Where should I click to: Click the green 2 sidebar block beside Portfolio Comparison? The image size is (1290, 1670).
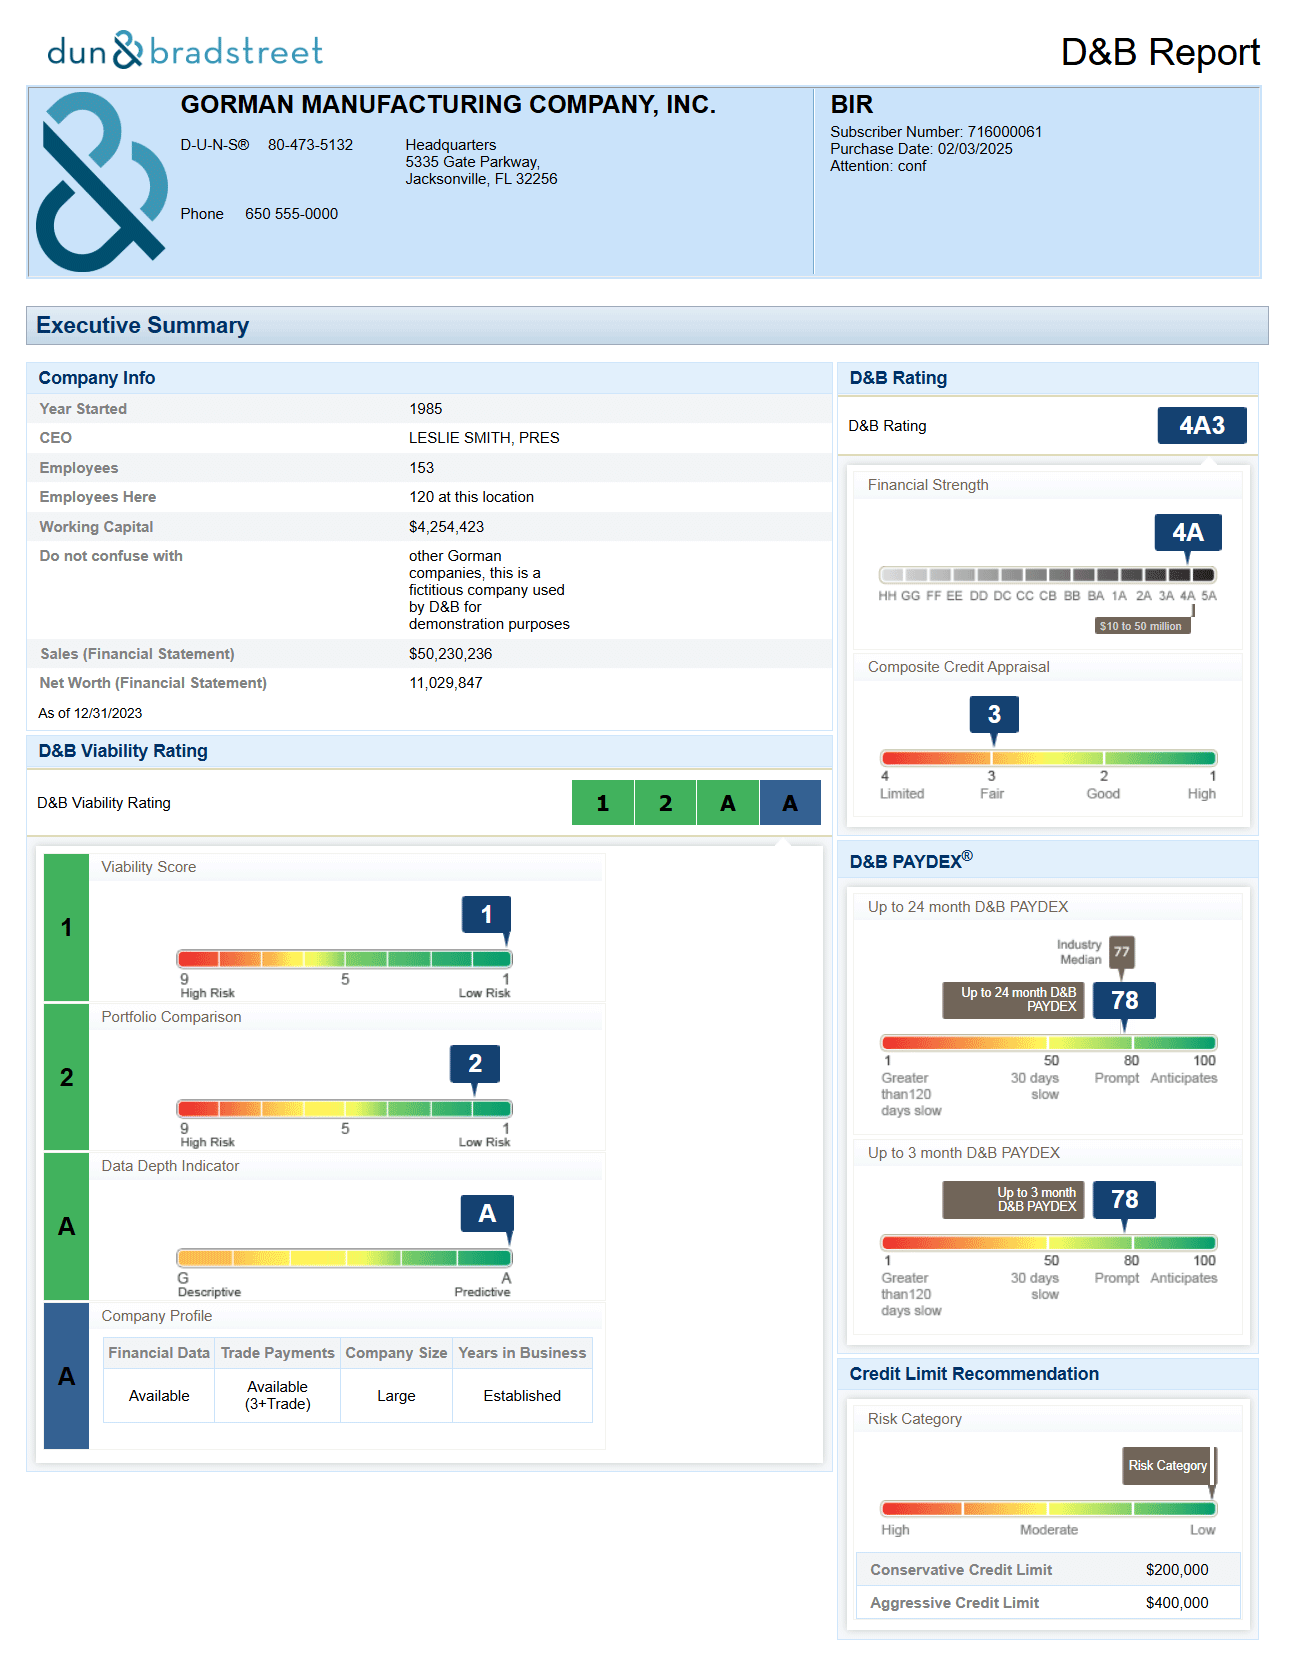67,1077
